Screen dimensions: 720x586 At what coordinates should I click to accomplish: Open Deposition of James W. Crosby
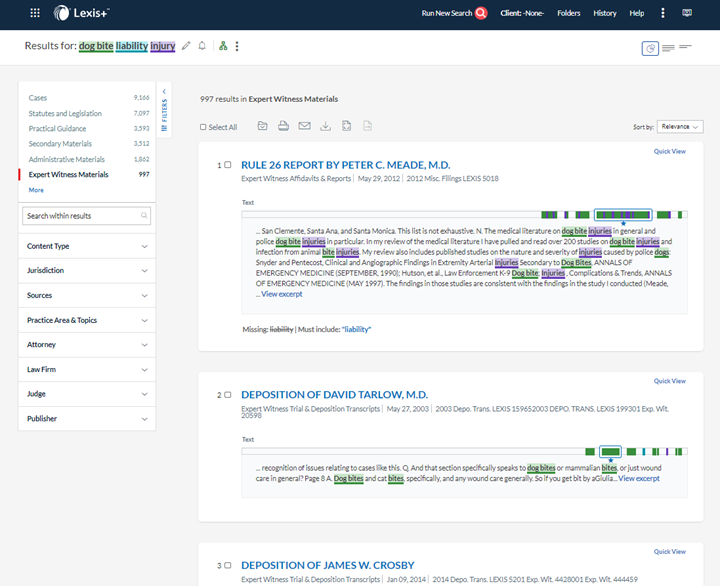point(327,565)
